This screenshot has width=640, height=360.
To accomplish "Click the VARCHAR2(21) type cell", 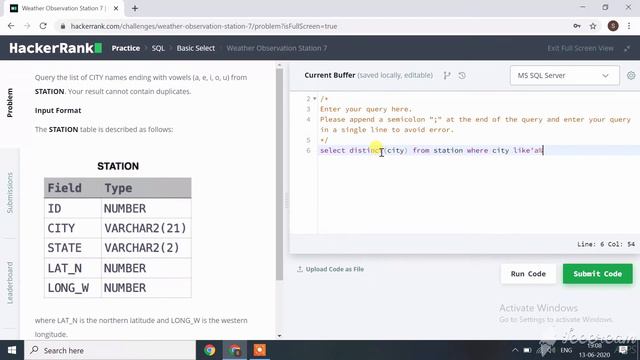I will (146, 228).
